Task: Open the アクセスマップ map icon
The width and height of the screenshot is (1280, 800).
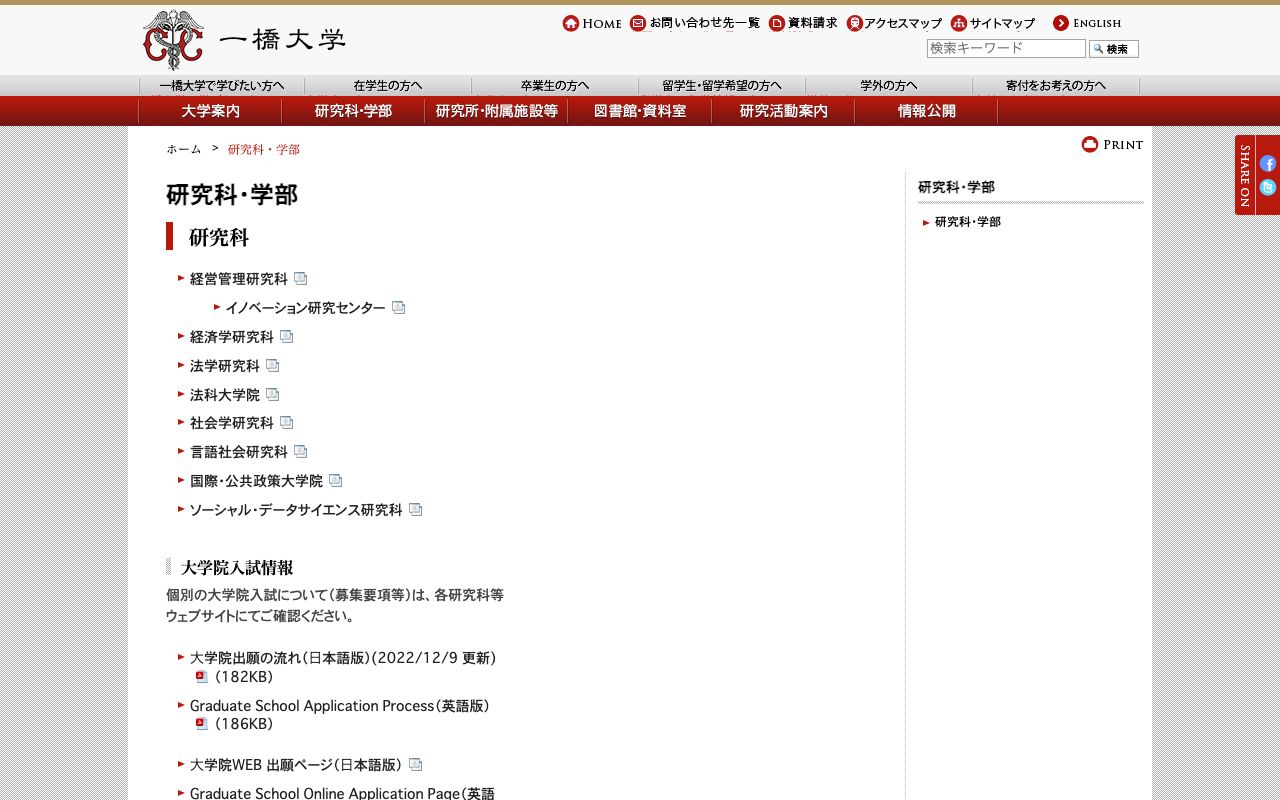Action: pyautogui.click(x=853, y=22)
